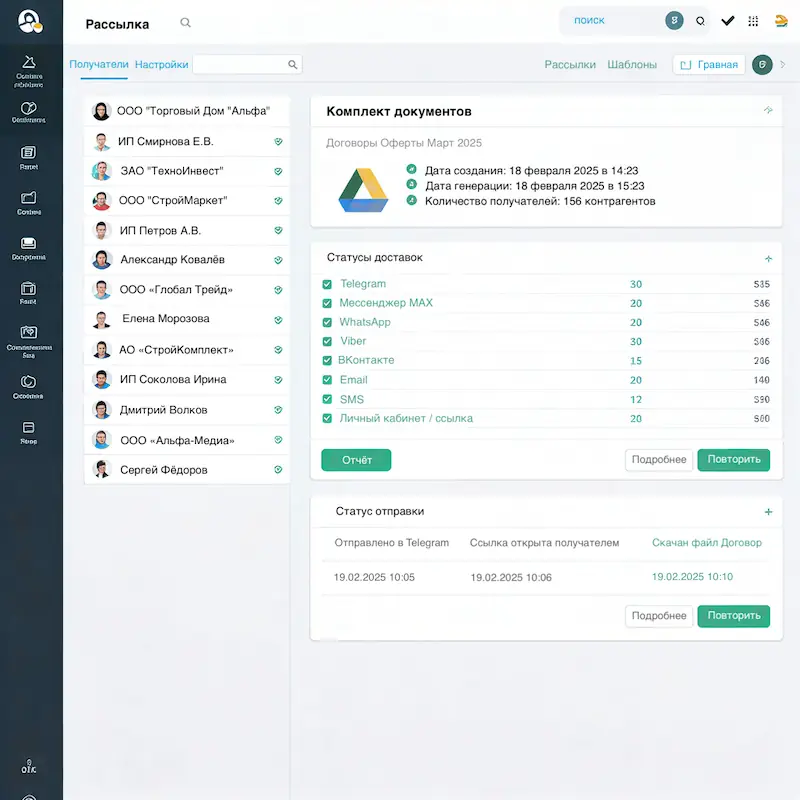The height and width of the screenshot is (800, 800).
Task: Click Подробнее under Статусы доставок
Action: pyautogui.click(x=659, y=460)
